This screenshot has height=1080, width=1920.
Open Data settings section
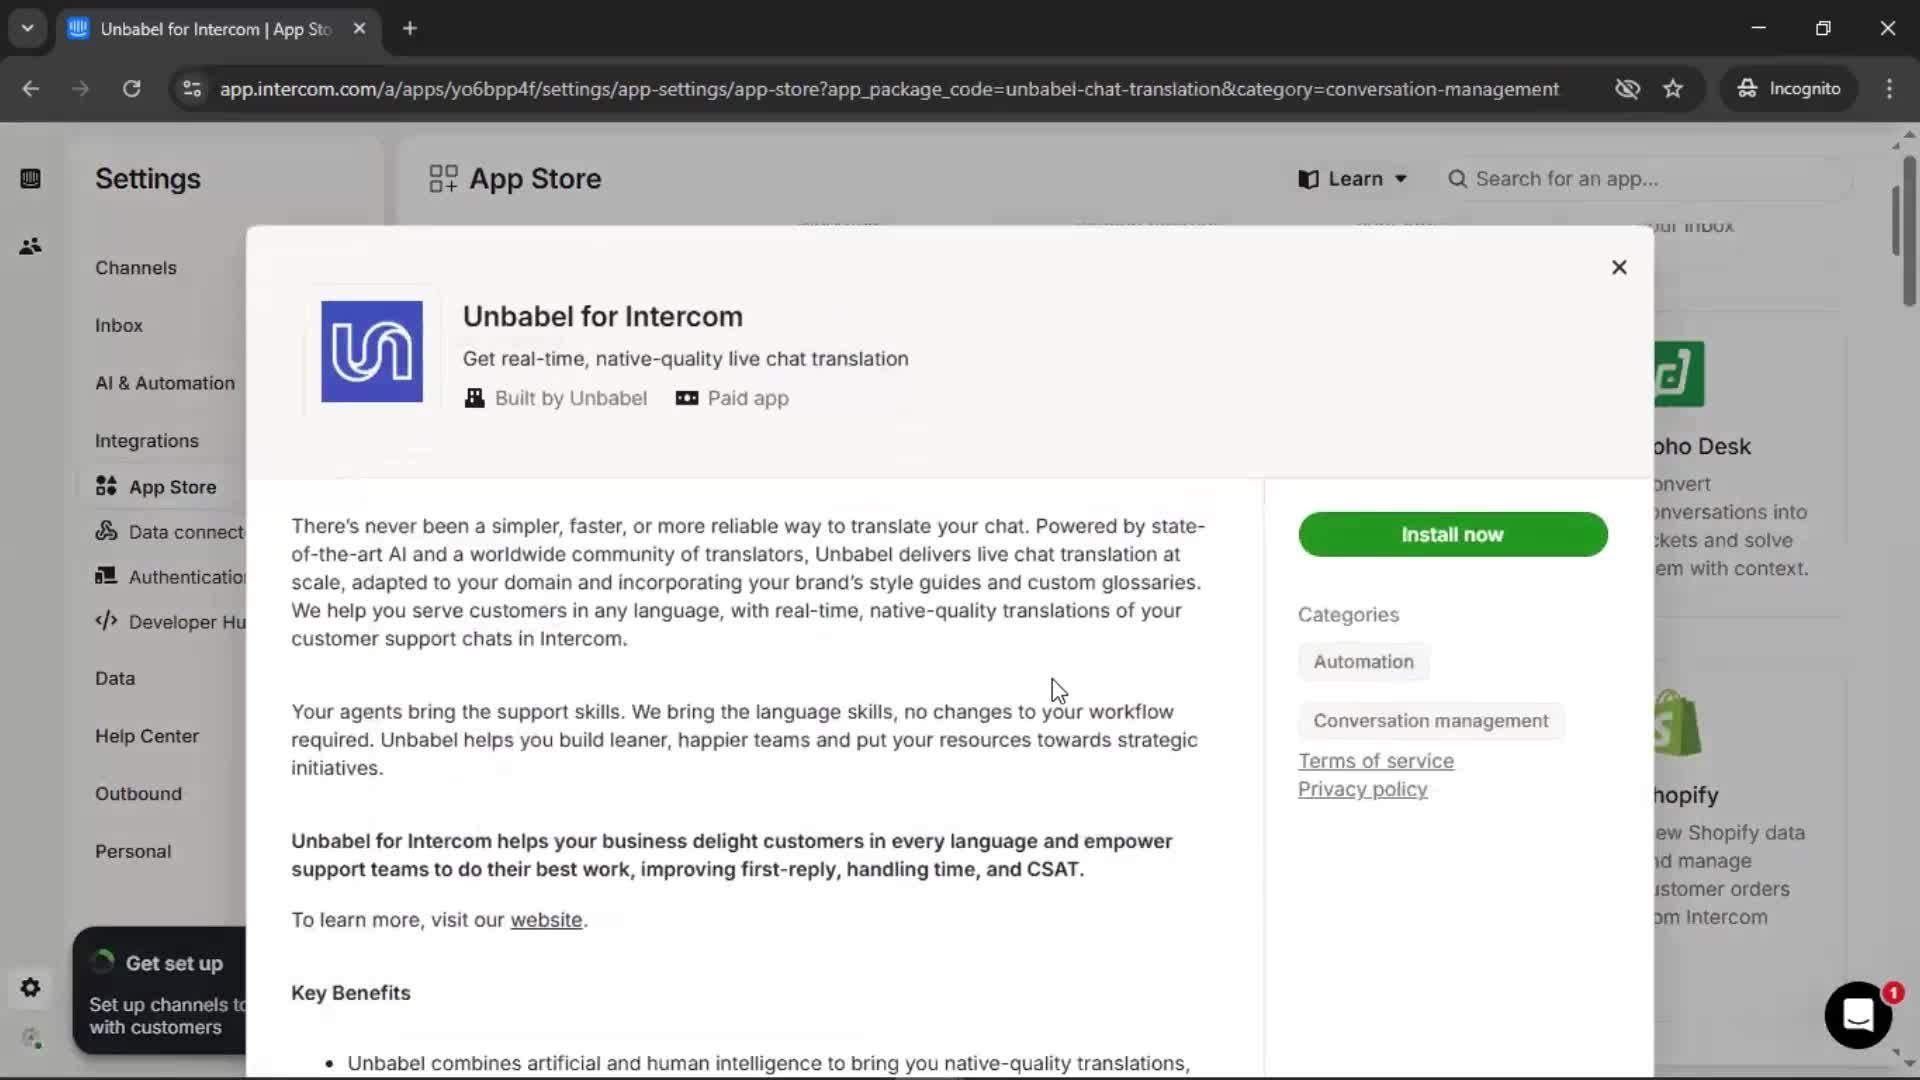pos(115,679)
